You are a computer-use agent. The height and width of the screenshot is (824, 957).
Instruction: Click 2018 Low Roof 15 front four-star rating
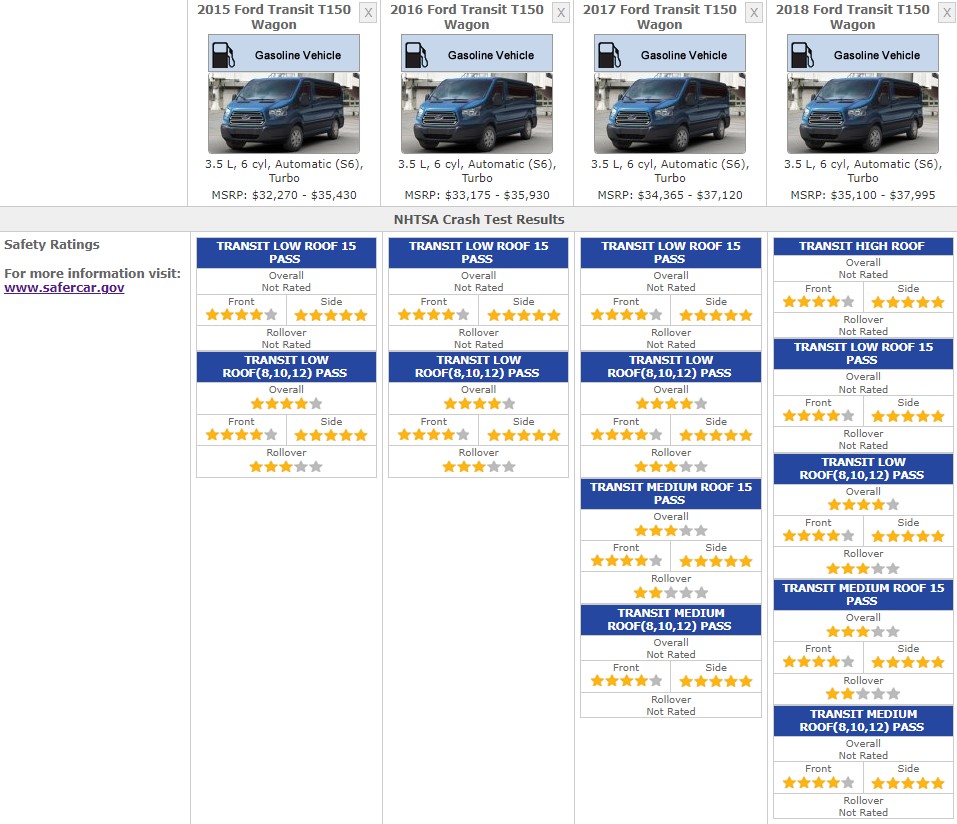point(818,416)
